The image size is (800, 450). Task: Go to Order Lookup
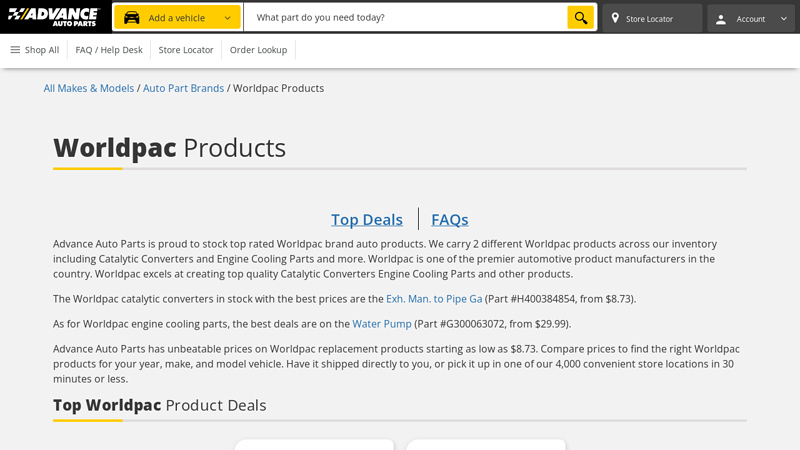(258, 50)
